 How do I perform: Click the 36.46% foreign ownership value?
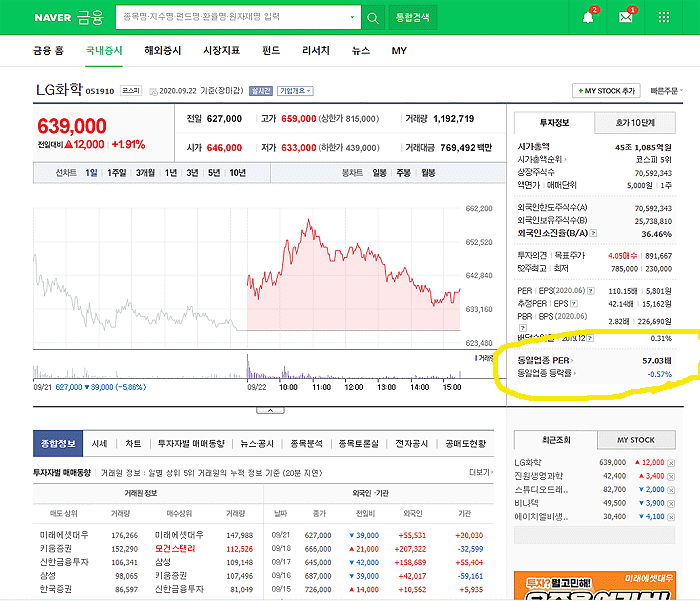click(656, 234)
